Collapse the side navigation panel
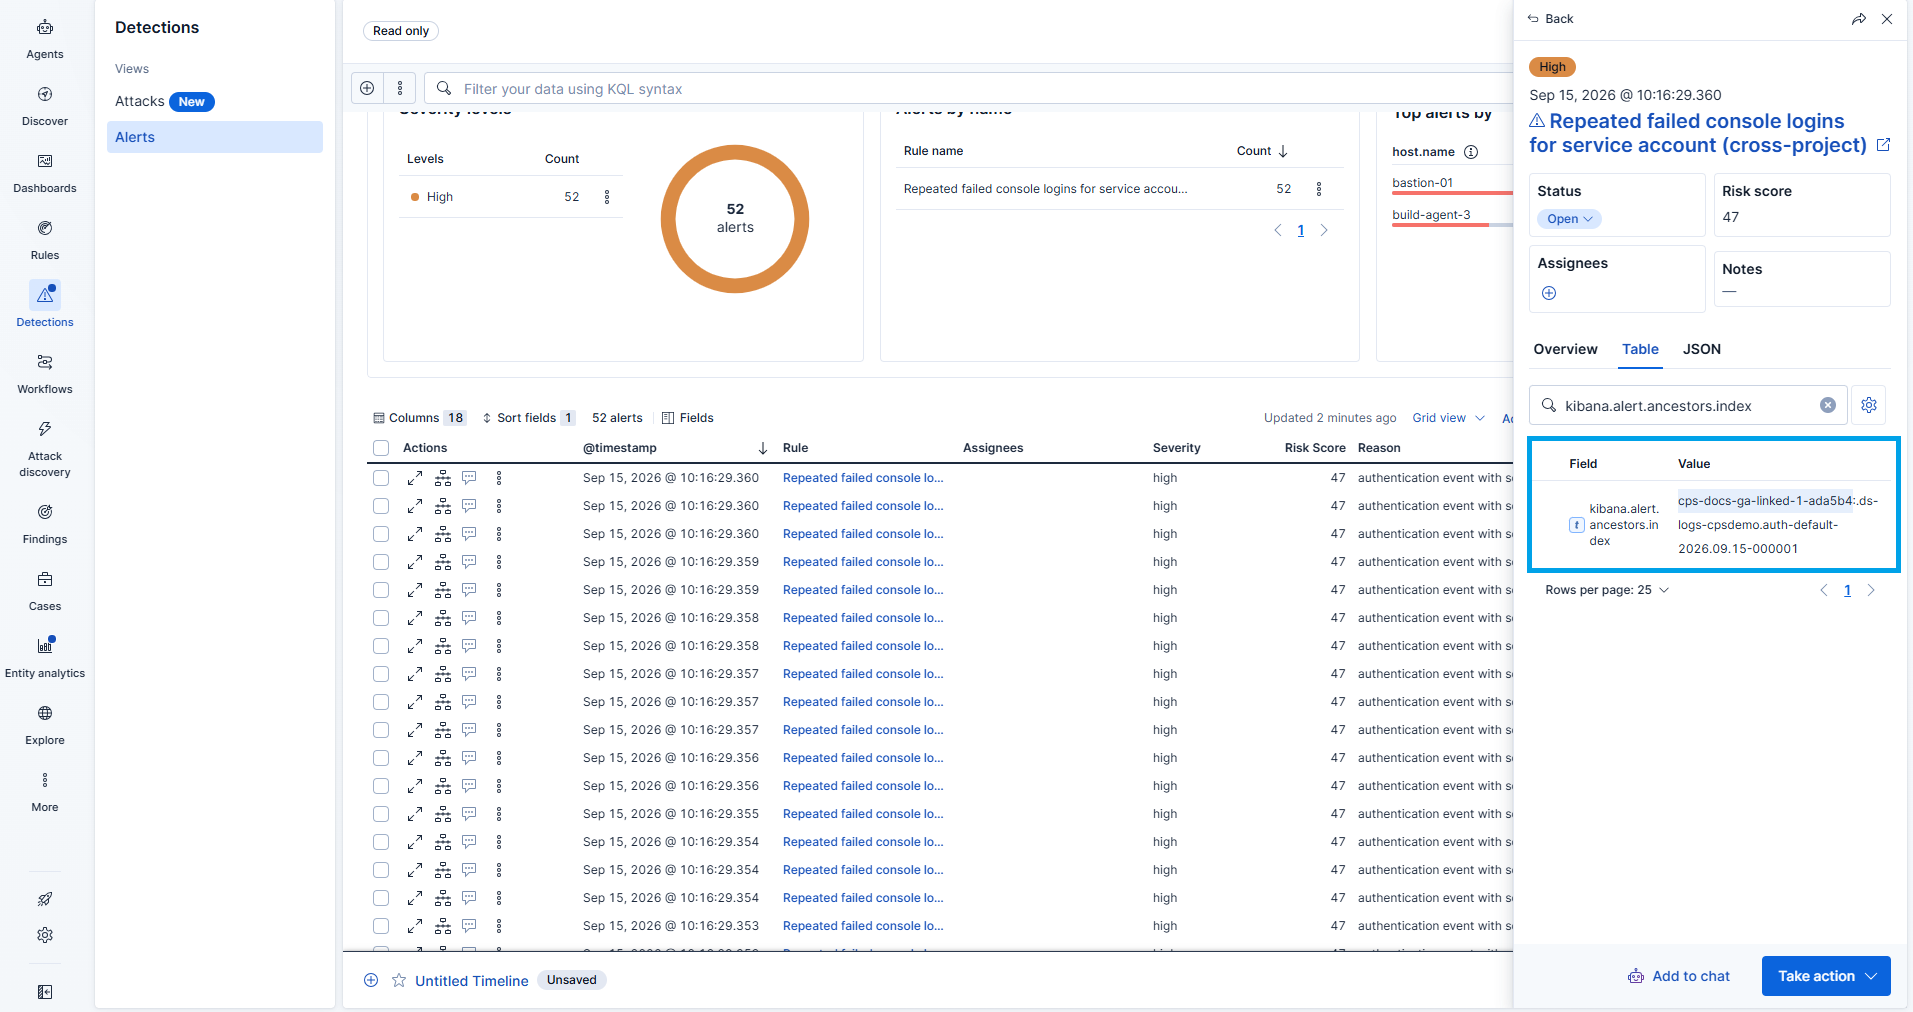Image resolution: width=1913 pixels, height=1012 pixels. pyautogui.click(x=45, y=992)
